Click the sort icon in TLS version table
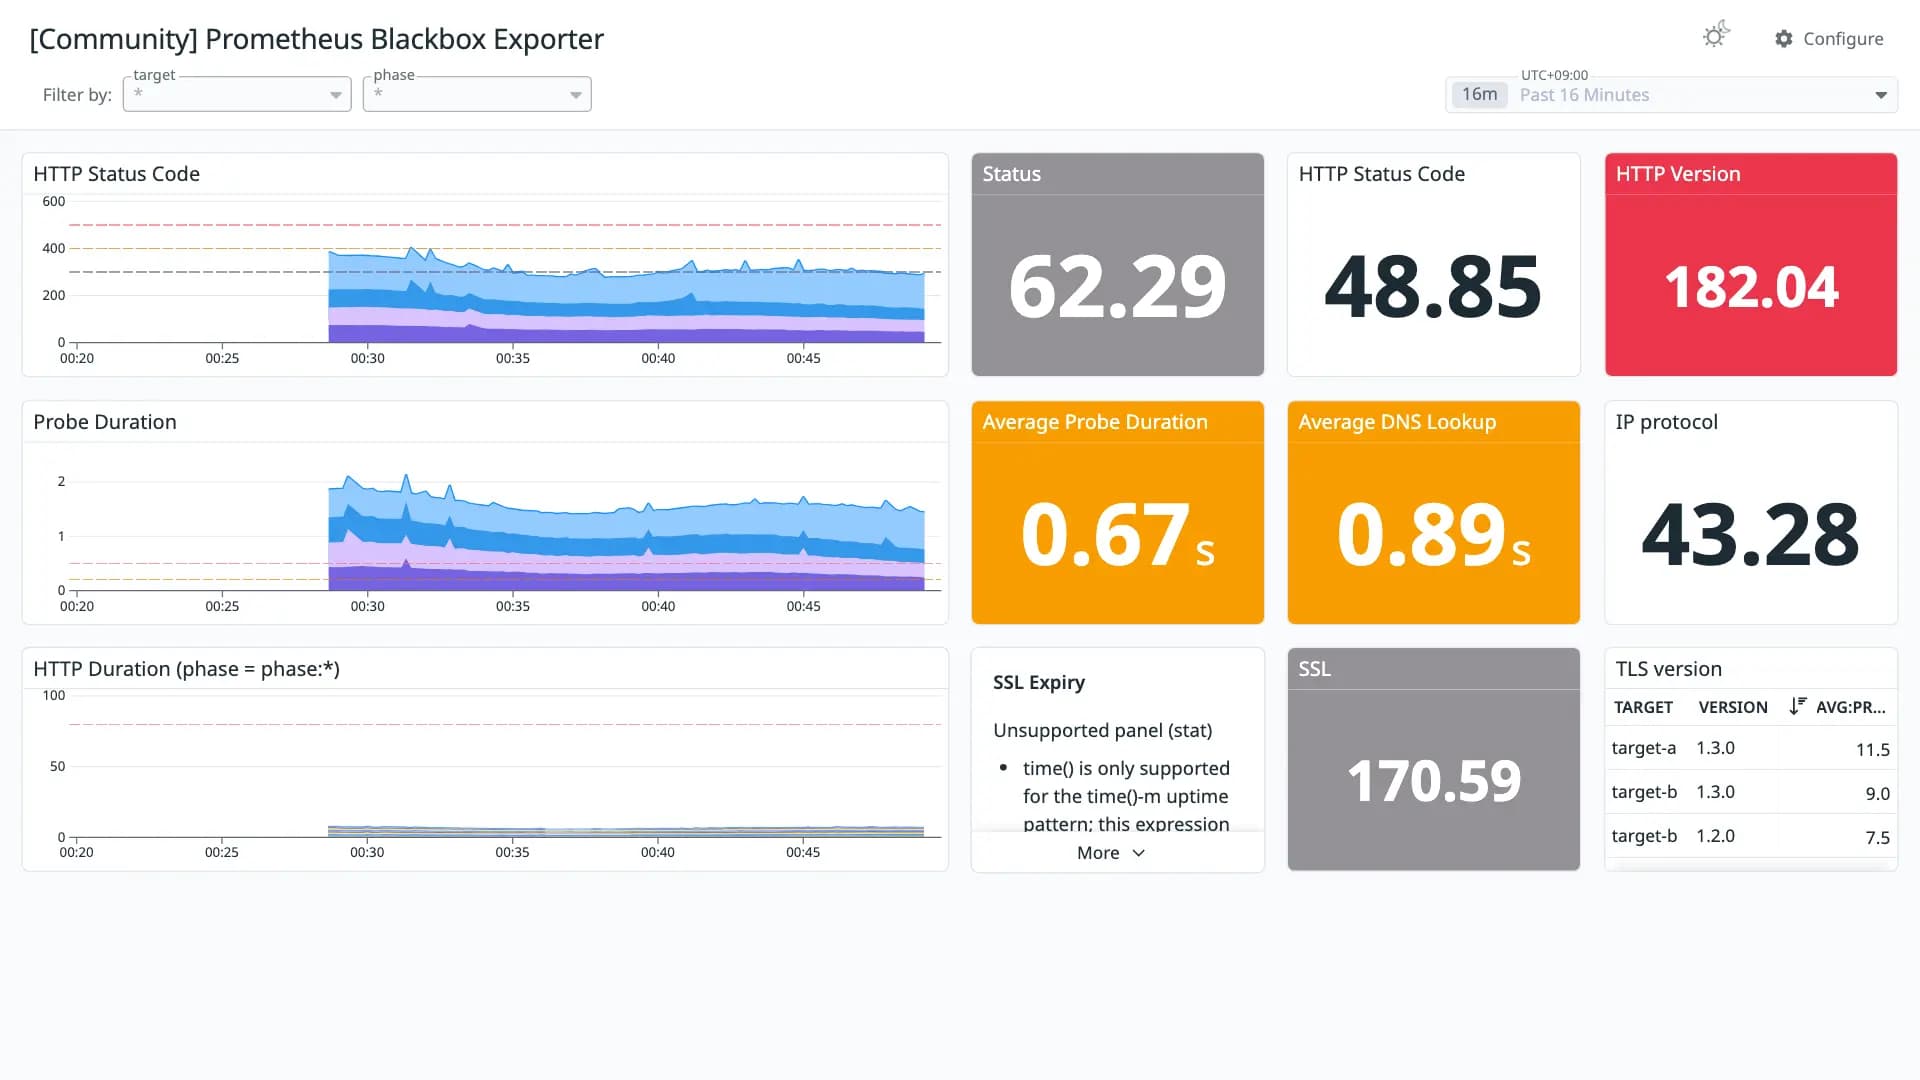The image size is (1920, 1080). coord(1797,706)
